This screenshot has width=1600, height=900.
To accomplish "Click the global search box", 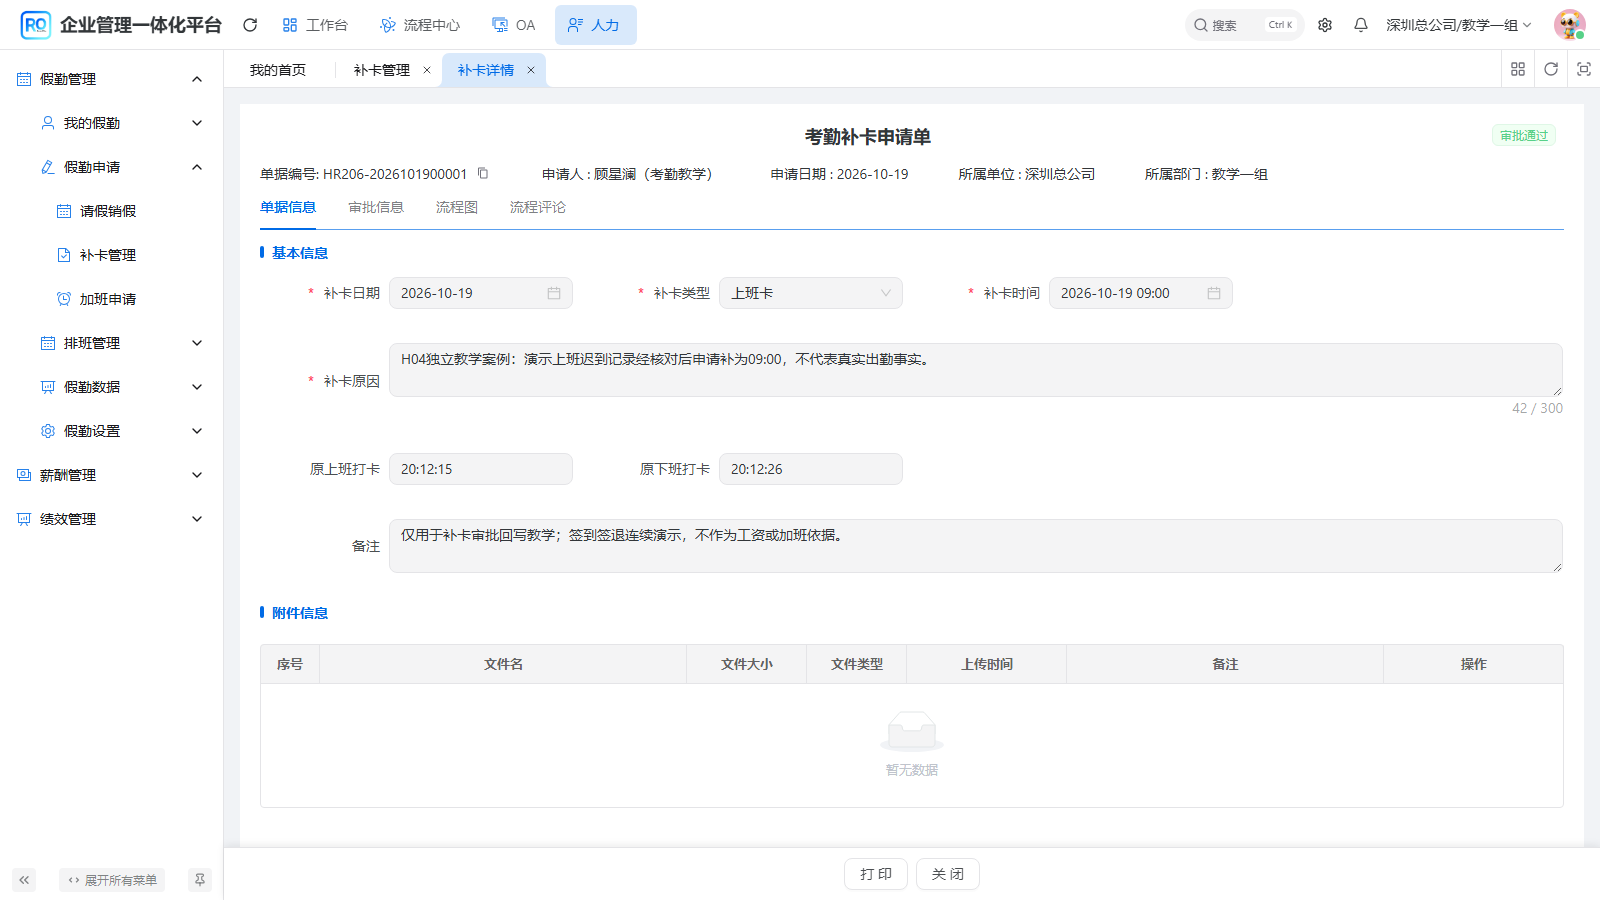I will (1245, 25).
